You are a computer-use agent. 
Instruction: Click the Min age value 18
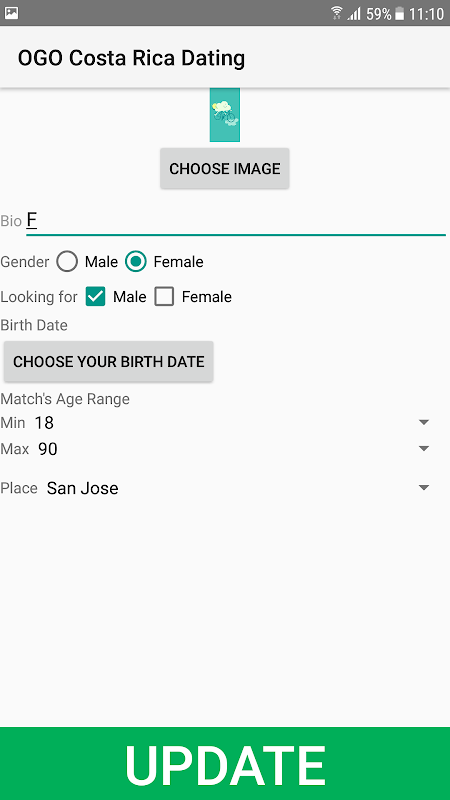coord(44,422)
